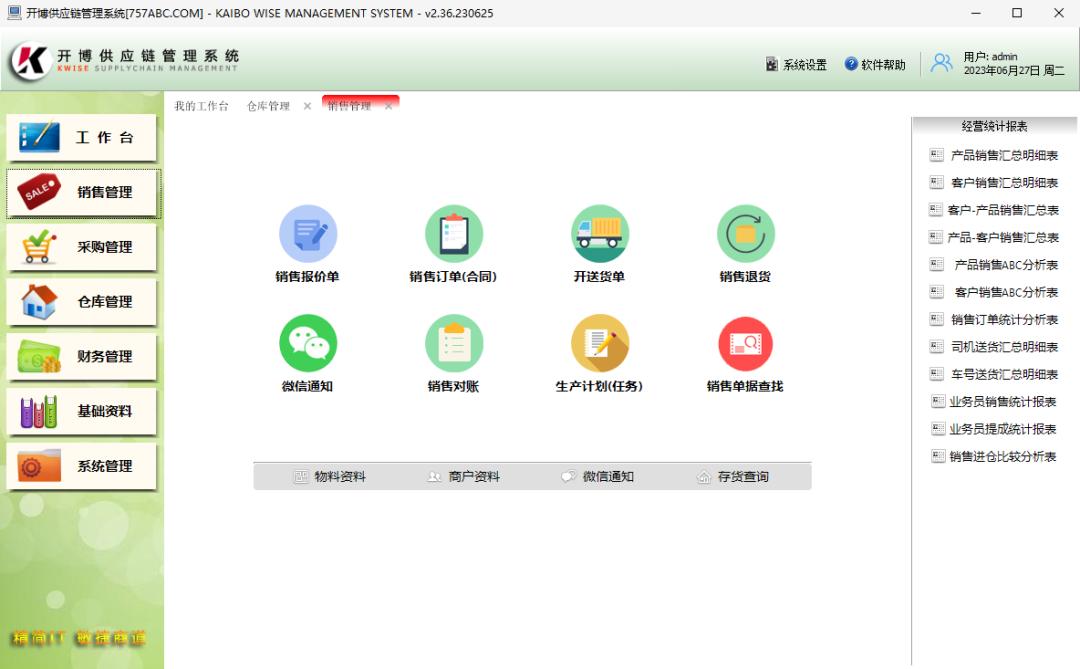Select 仓库管理 in the left sidebar
Image resolution: width=1080 pixels, height=669 pixels.
point(80,302)
